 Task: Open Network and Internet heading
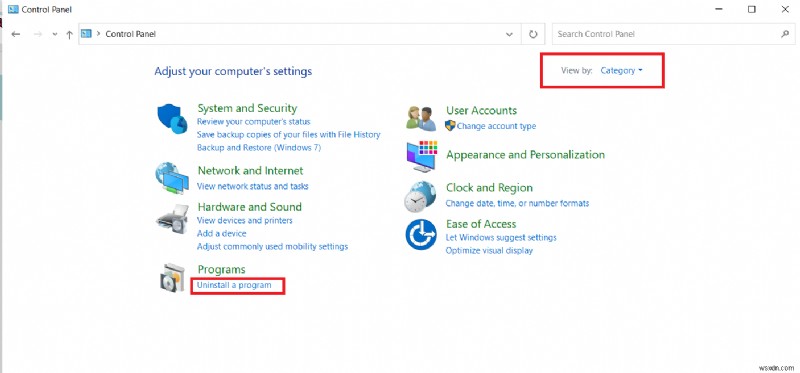click(x=250, y=170)
